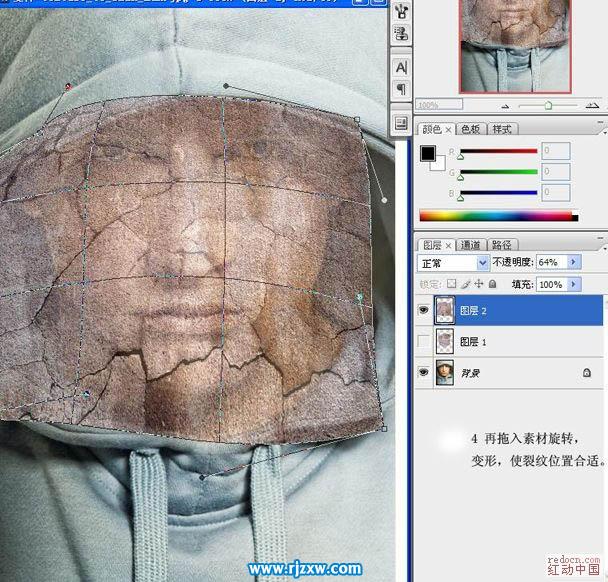Select the 图层 2 layer row
This screenshot has width=608, height=582.
(x=509, y=310)
